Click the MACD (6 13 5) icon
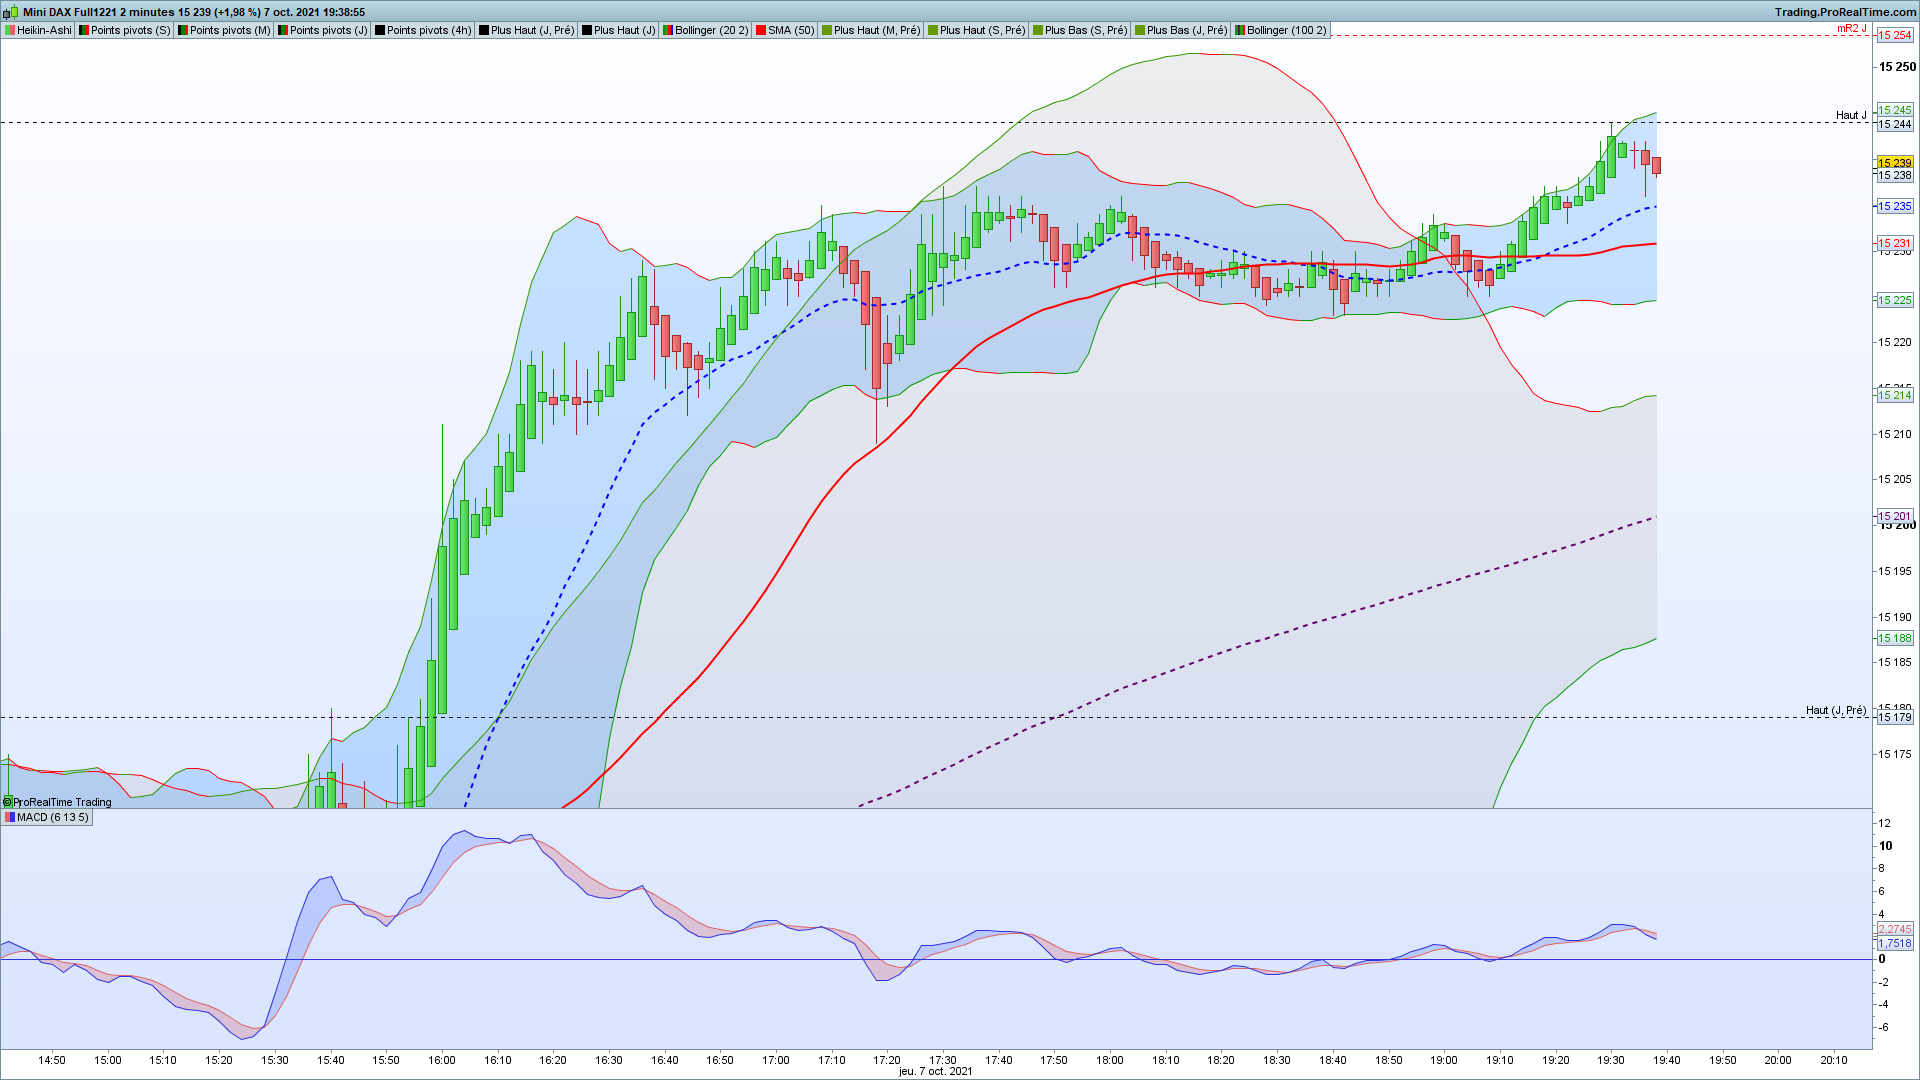Image resolution: width=1920 pixels, height=1080 pixels. pyautogui.click(x=10, y=817)
